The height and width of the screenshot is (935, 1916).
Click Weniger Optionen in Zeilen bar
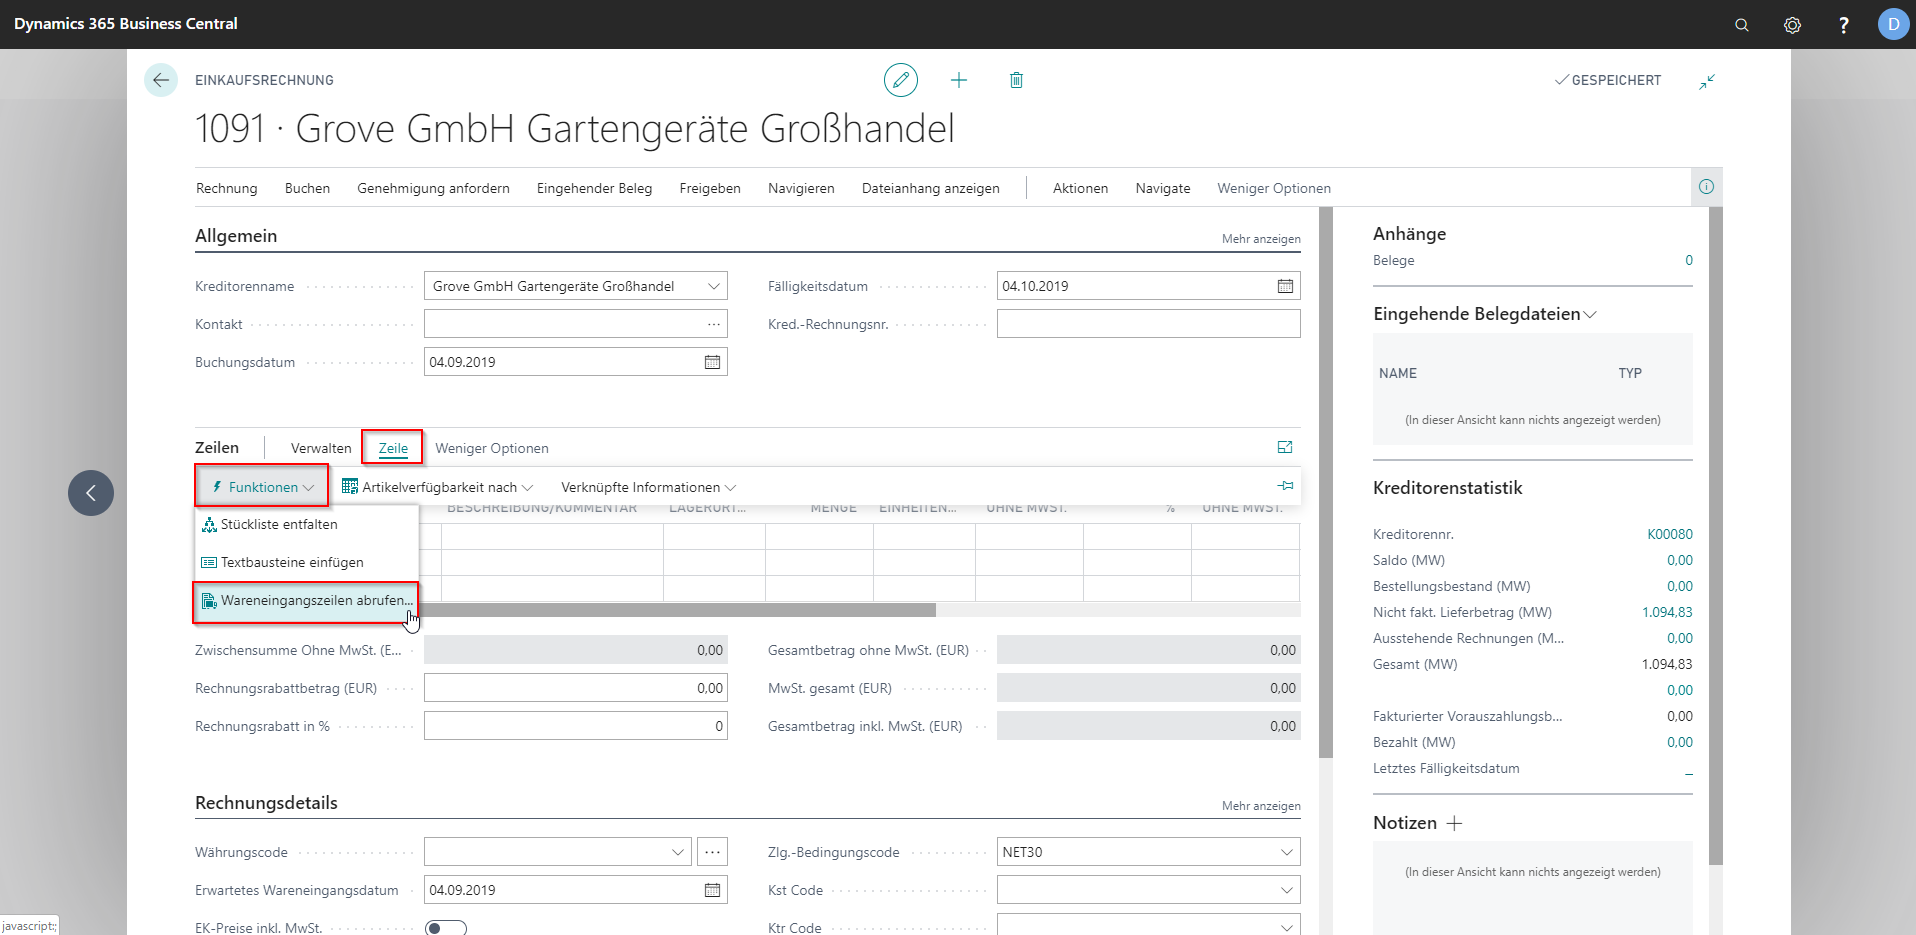[491, 448]
